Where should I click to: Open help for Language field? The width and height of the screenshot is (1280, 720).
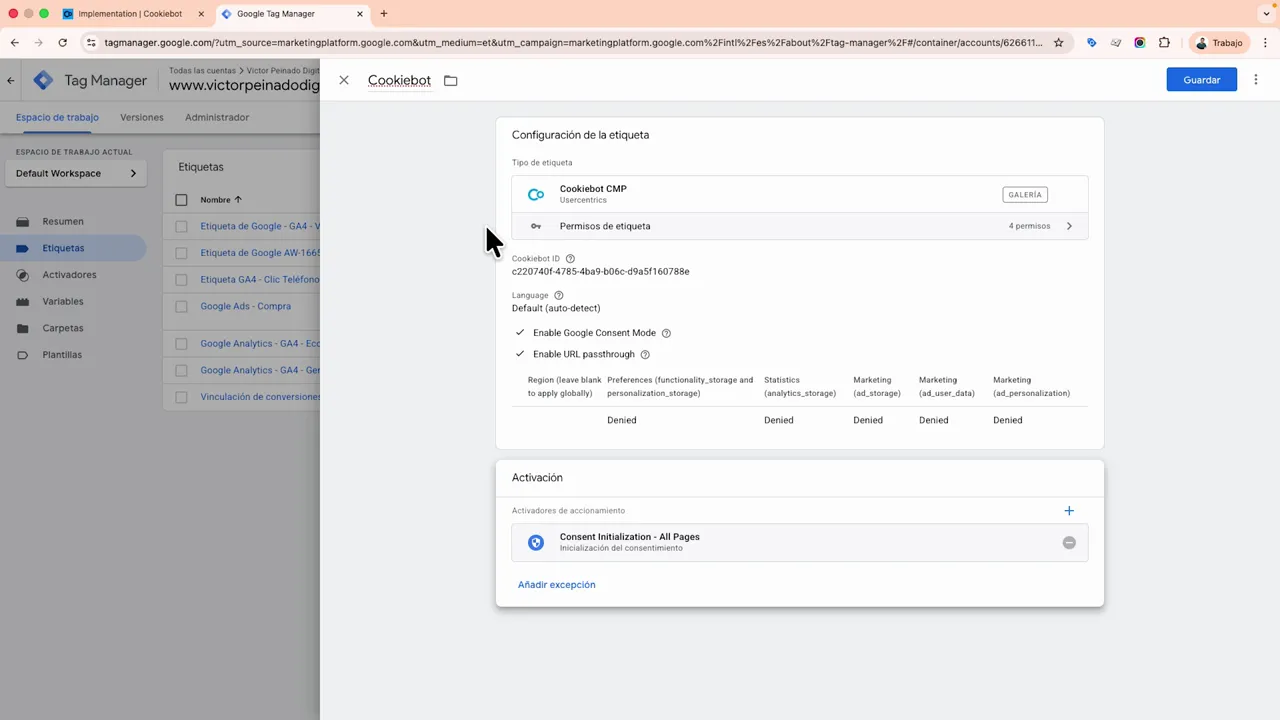559,296
